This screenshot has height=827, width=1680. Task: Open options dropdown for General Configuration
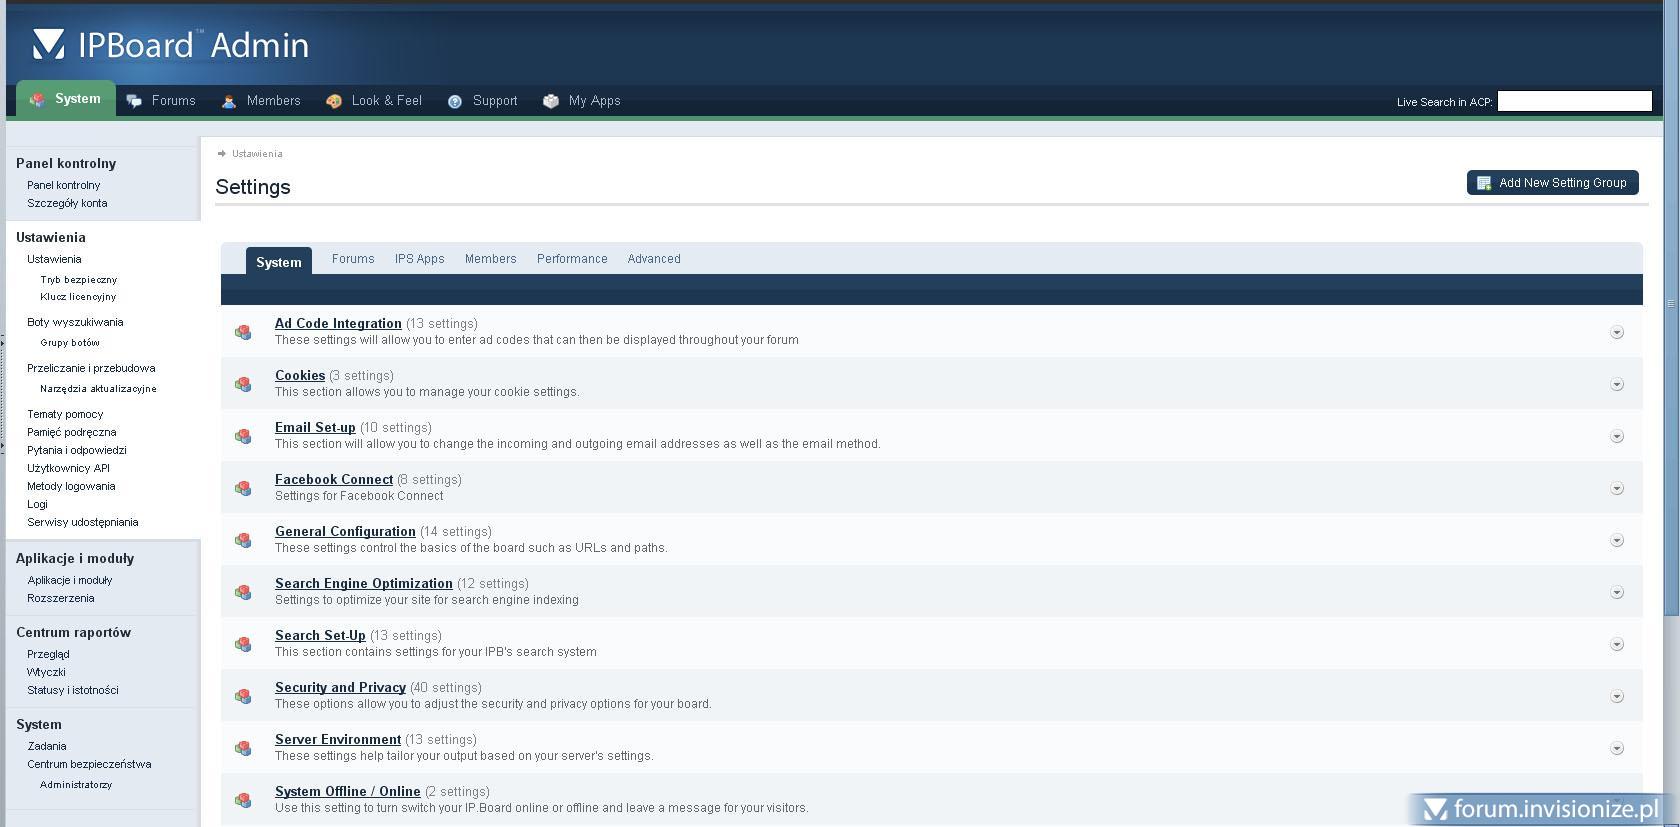[1616, 540]
